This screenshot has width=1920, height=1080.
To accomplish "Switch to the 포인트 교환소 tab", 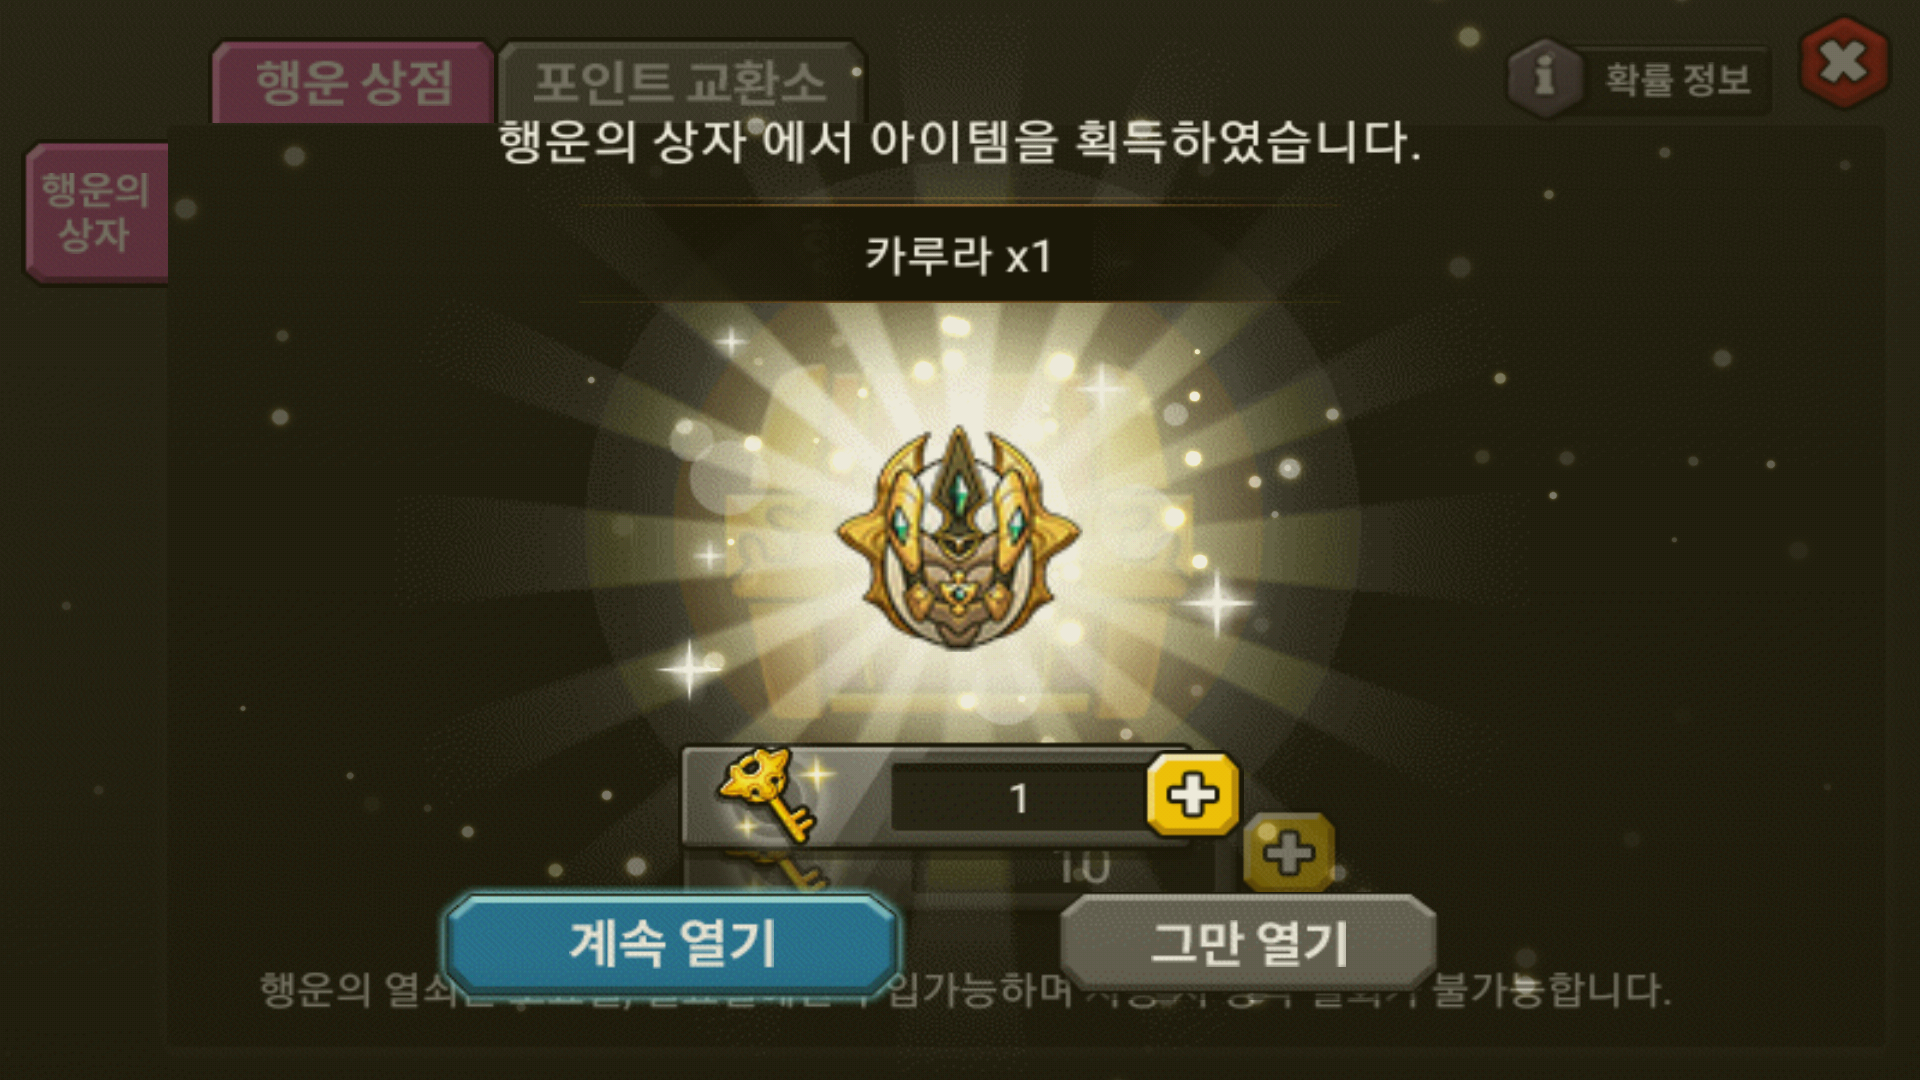I will pos(680,82).
